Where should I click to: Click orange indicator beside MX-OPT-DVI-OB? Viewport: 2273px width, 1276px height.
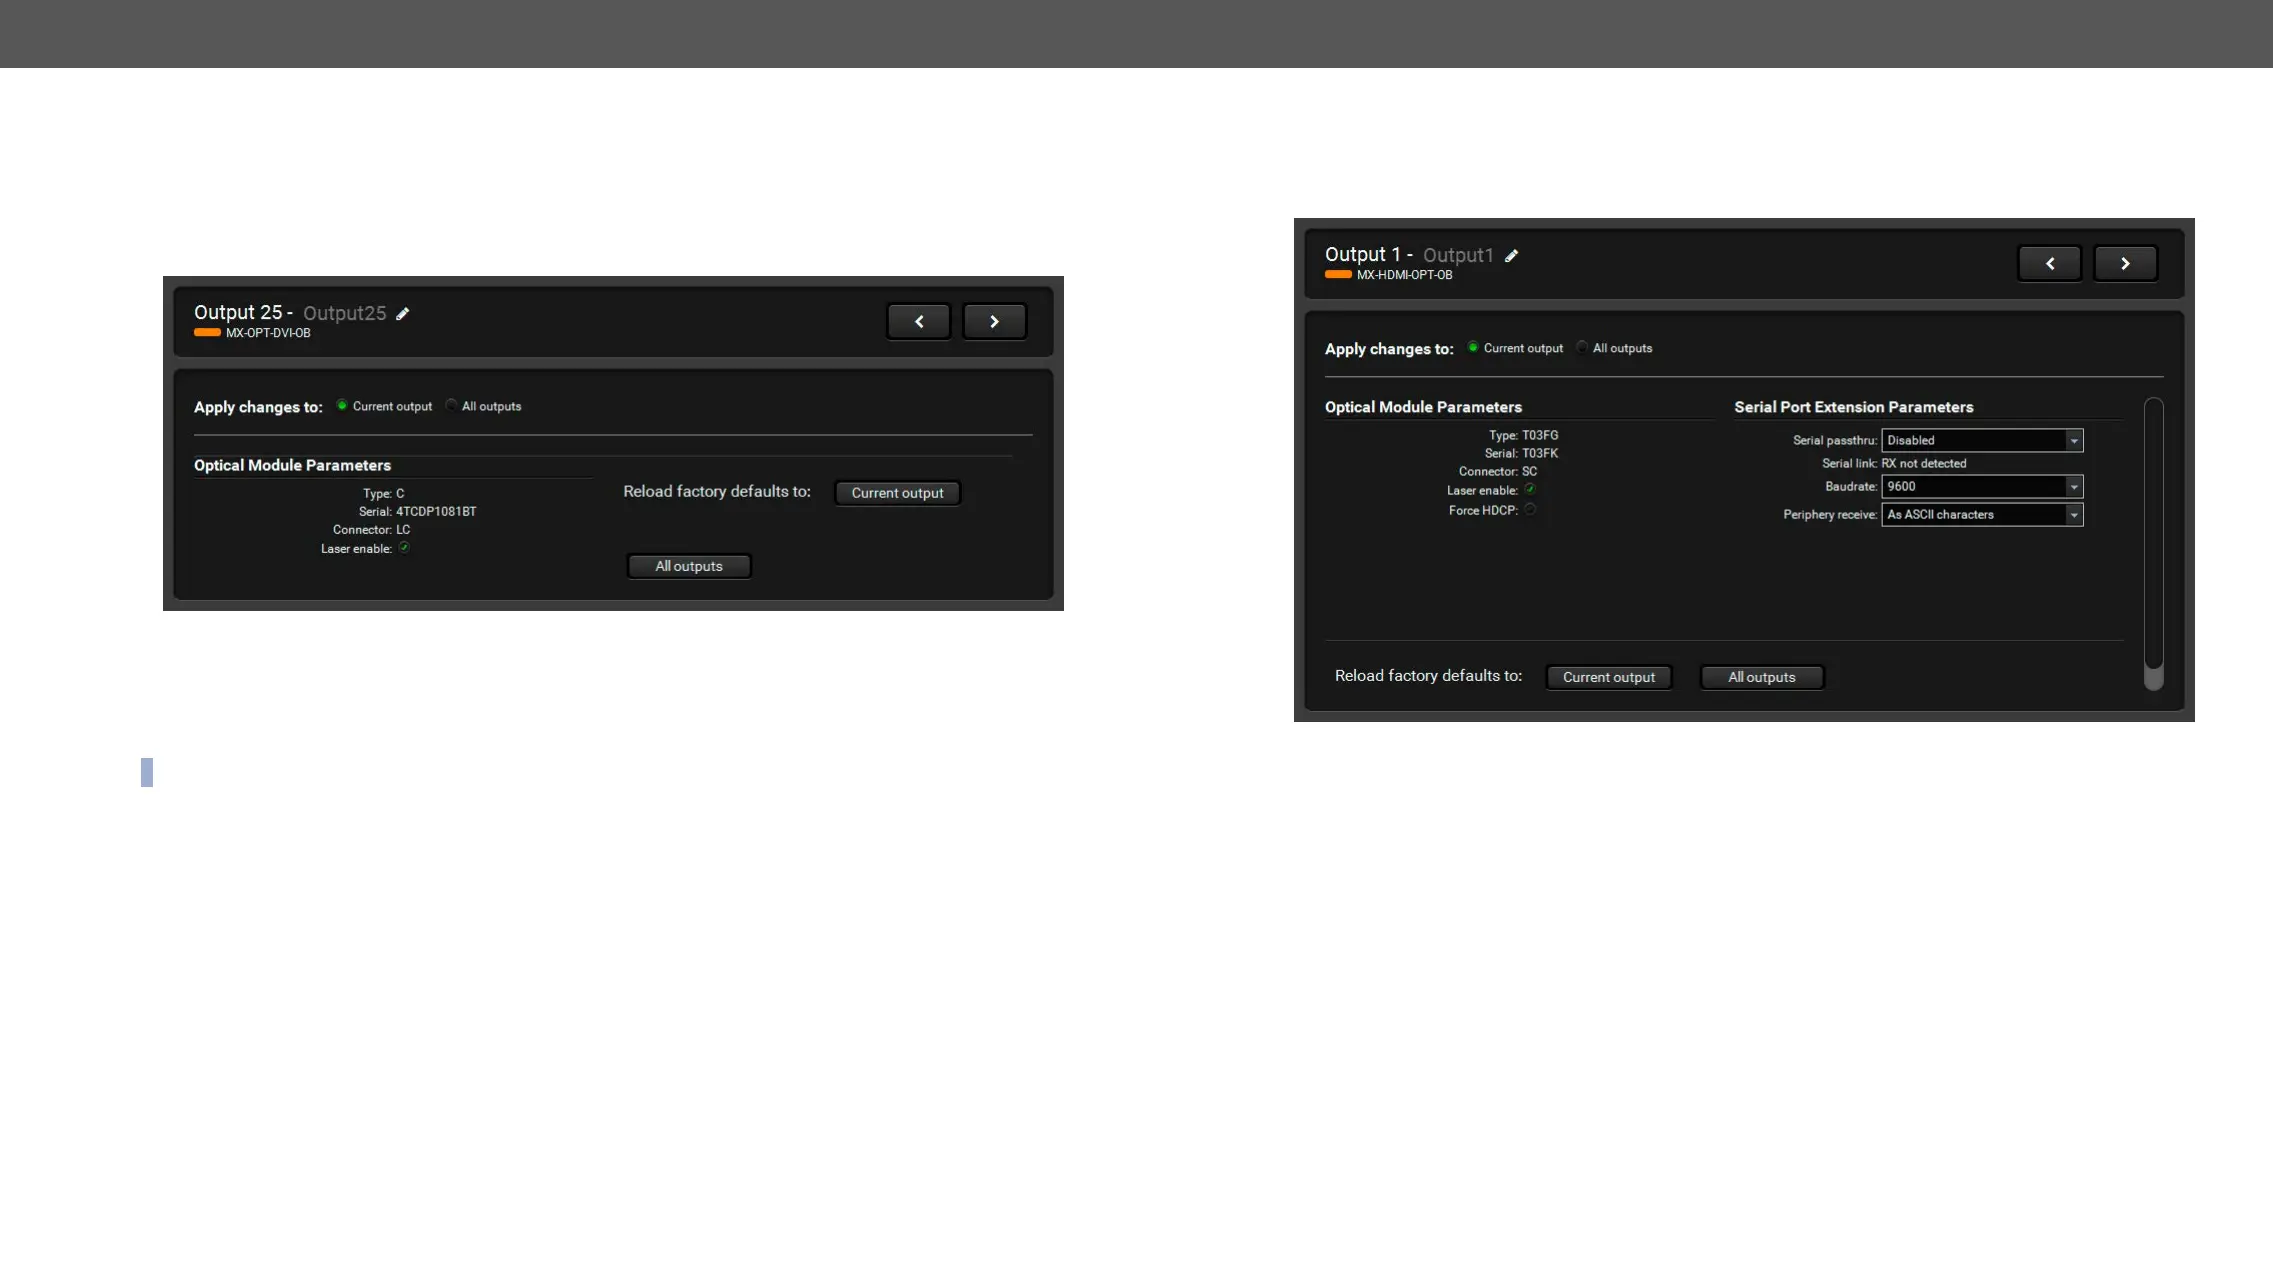(207, 333)
